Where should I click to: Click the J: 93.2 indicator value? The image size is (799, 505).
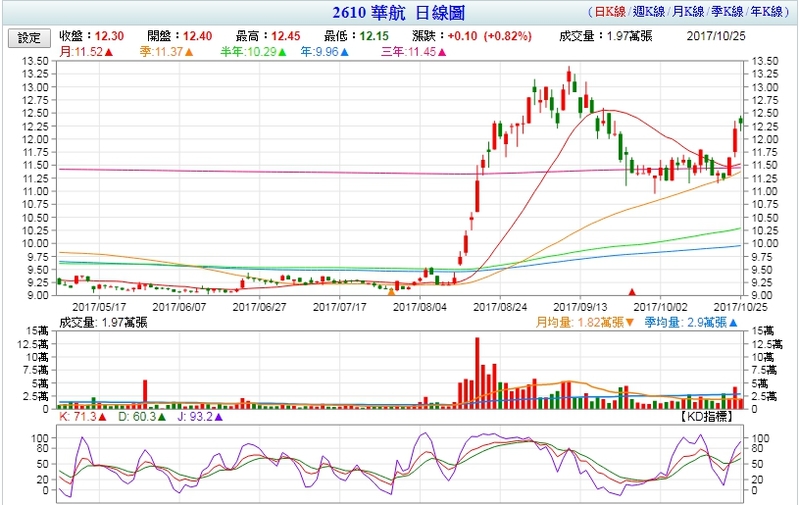click(200, 417)
